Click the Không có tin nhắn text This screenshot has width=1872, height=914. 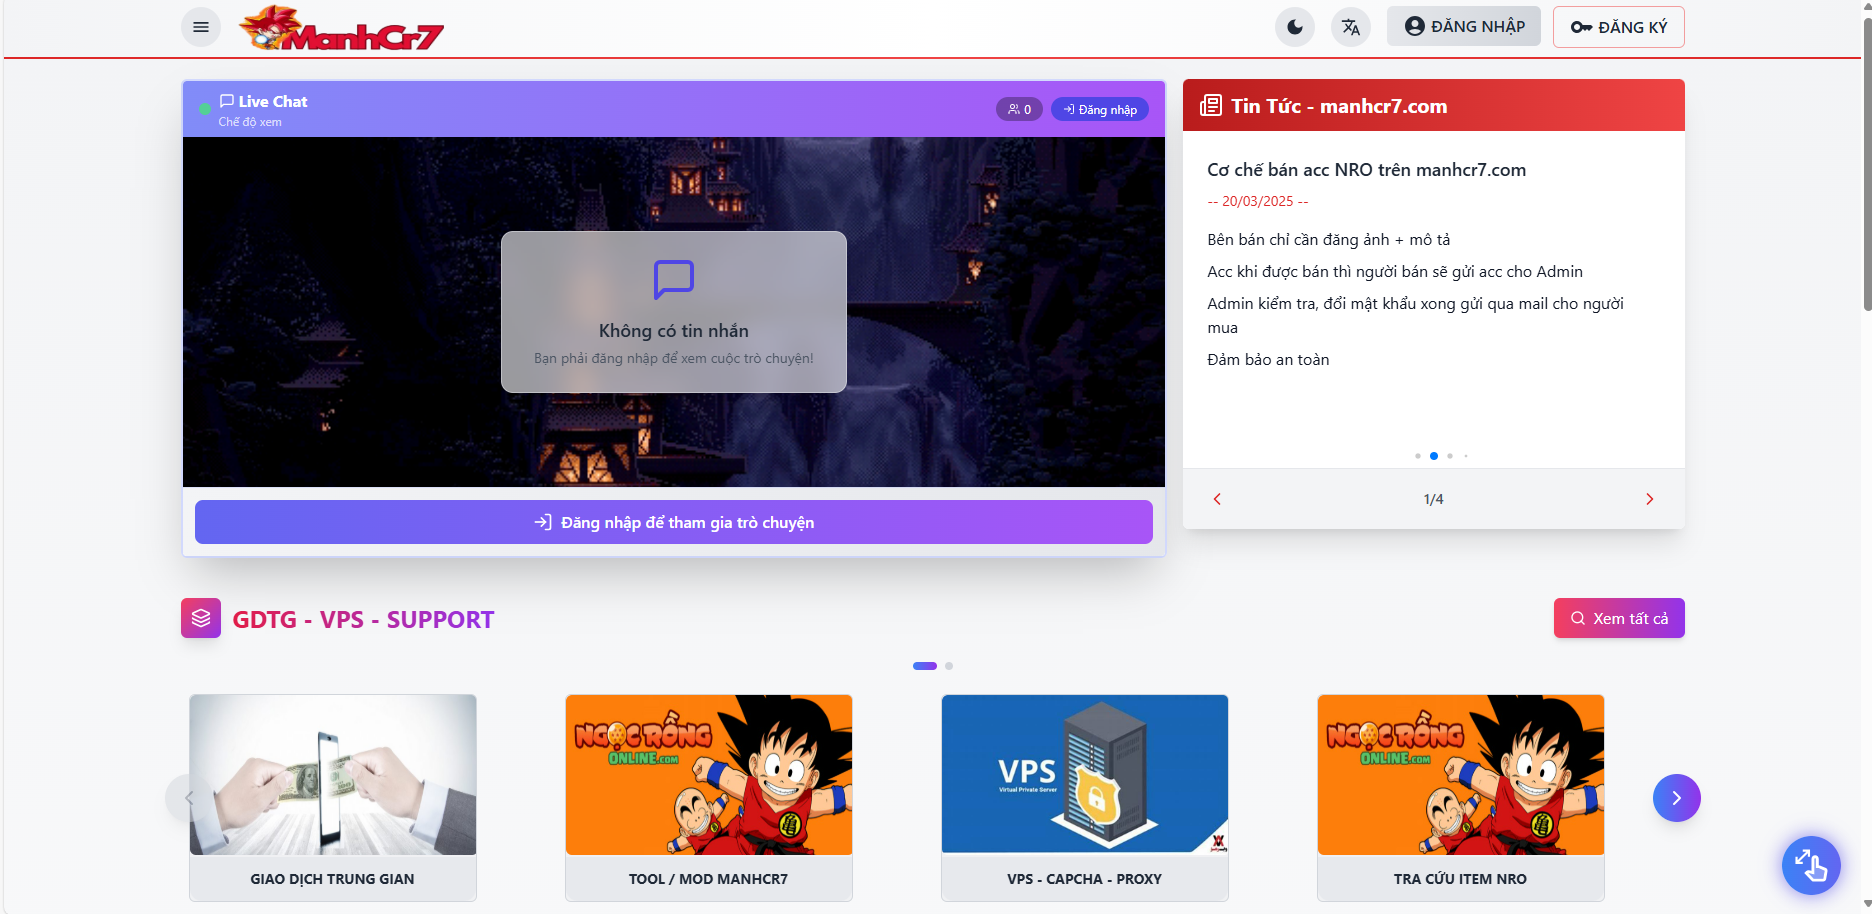click(674, 331)
